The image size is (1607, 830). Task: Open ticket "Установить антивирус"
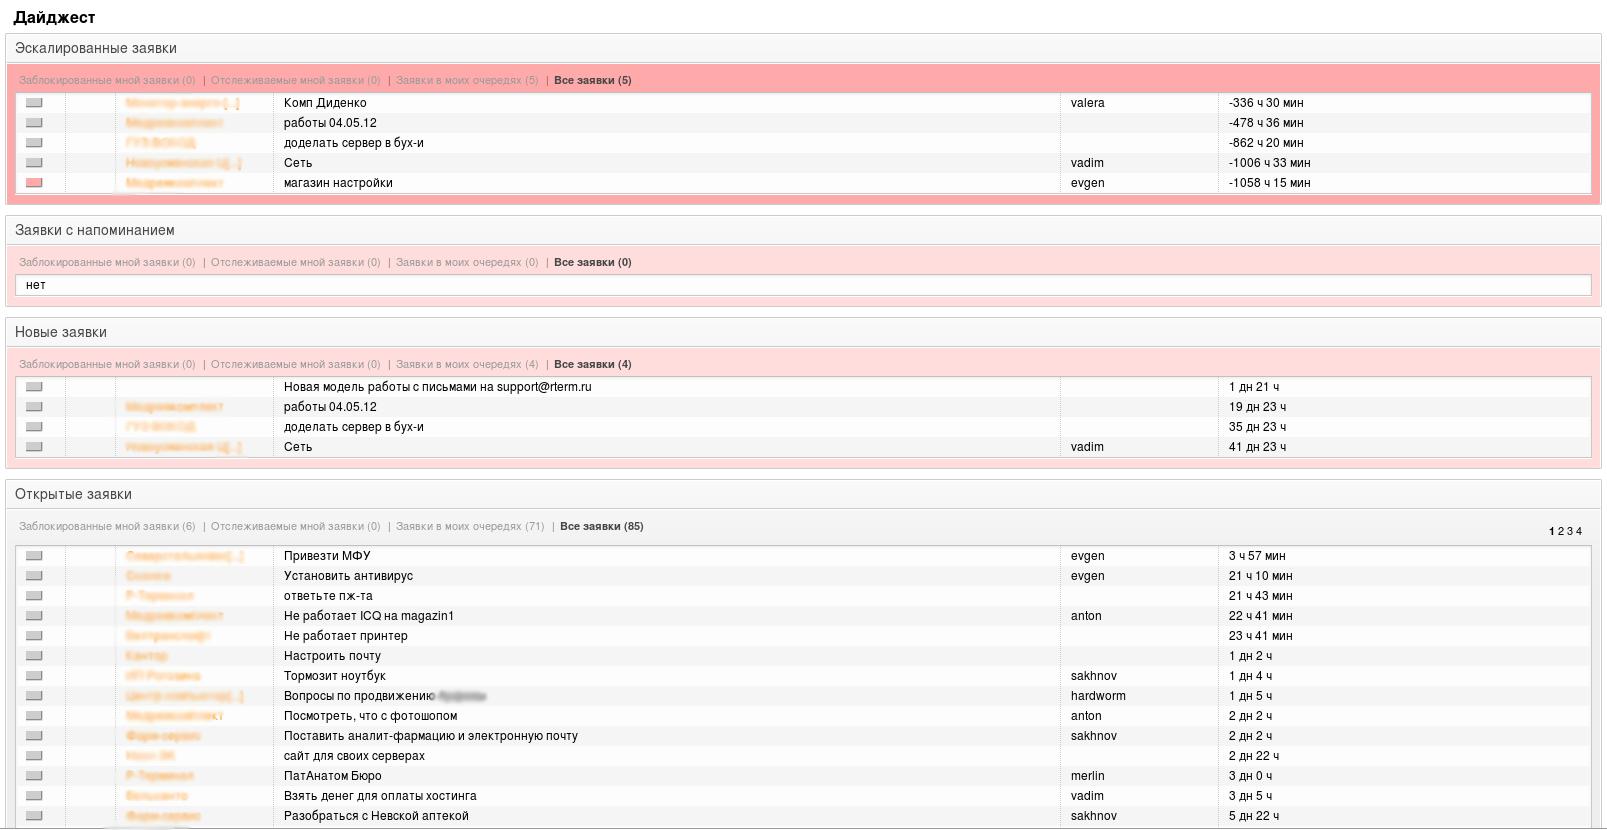click(x=348, y=576)
